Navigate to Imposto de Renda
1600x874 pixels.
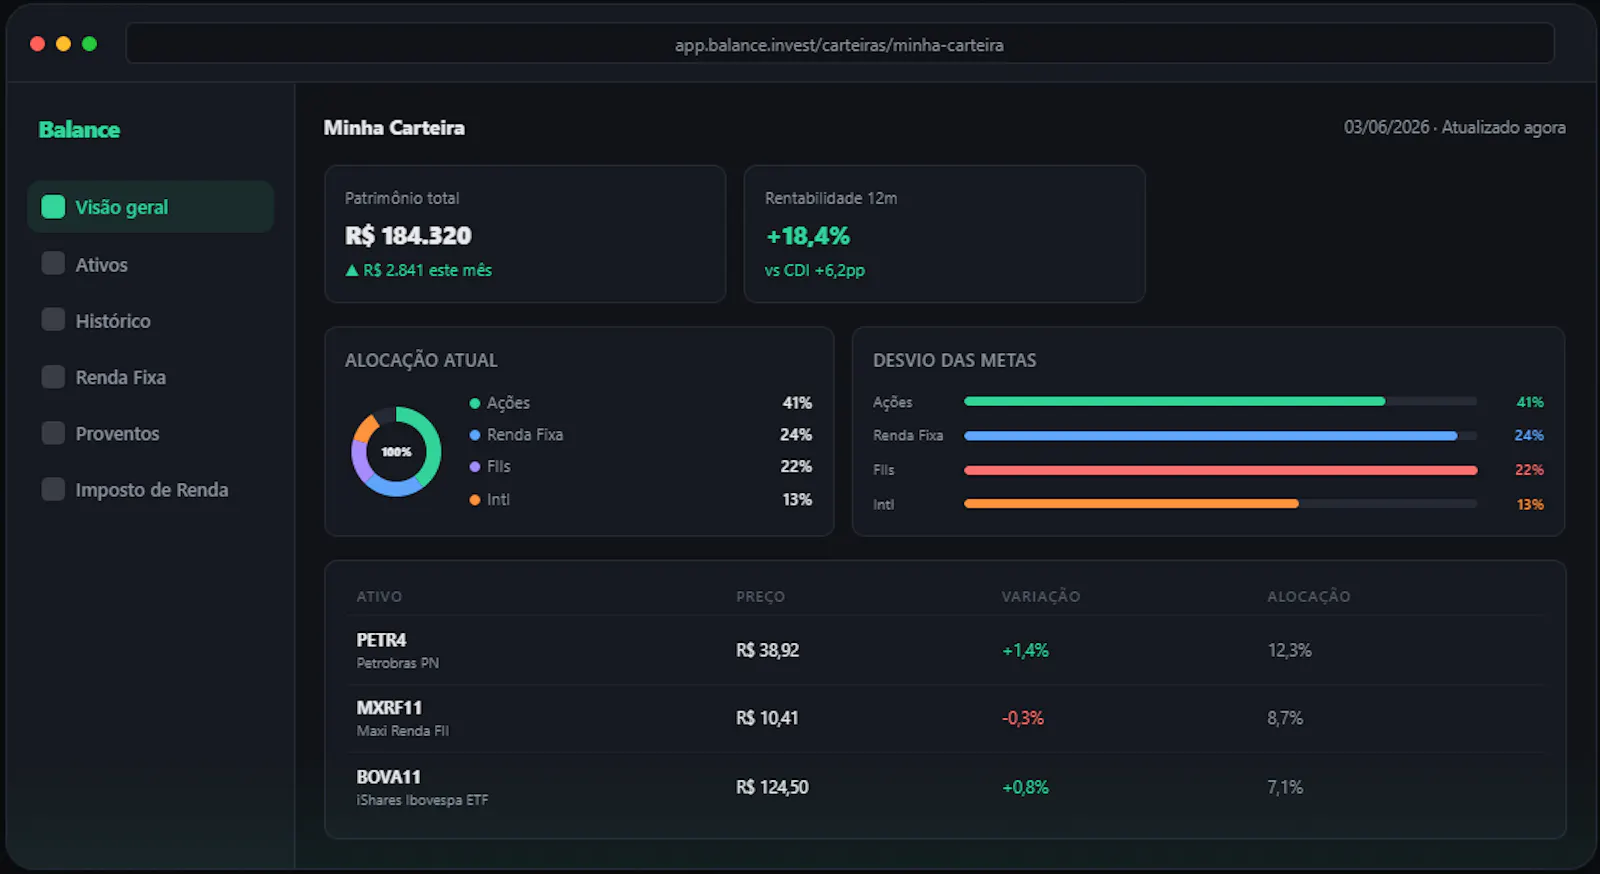(x=150, y=490)
